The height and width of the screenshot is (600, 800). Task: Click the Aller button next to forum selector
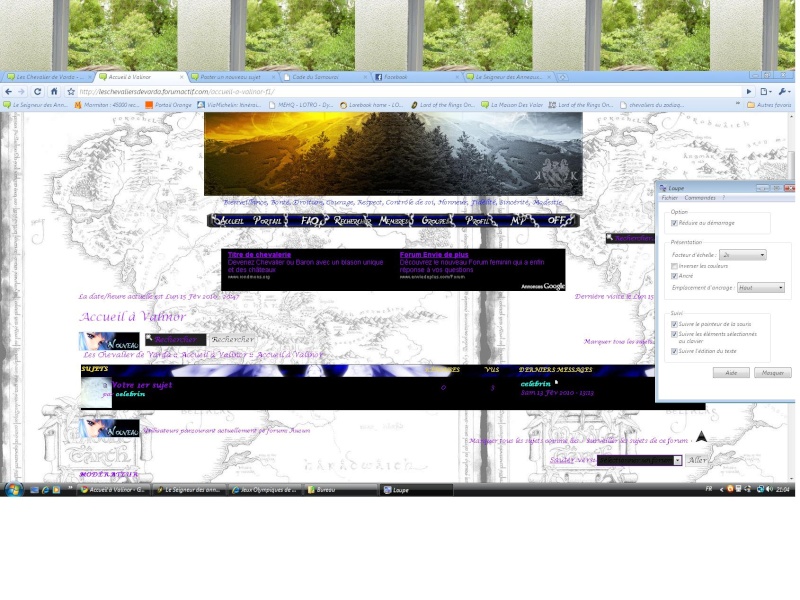click(697, 460)
